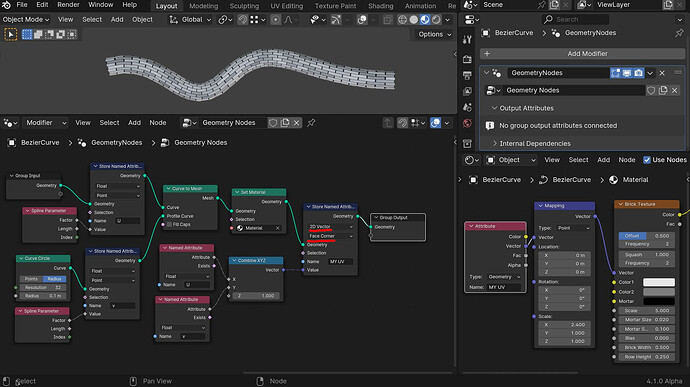
Task: Click fake user shield beside Geometry Nodes in modifier
Action: tap(651, 90)
